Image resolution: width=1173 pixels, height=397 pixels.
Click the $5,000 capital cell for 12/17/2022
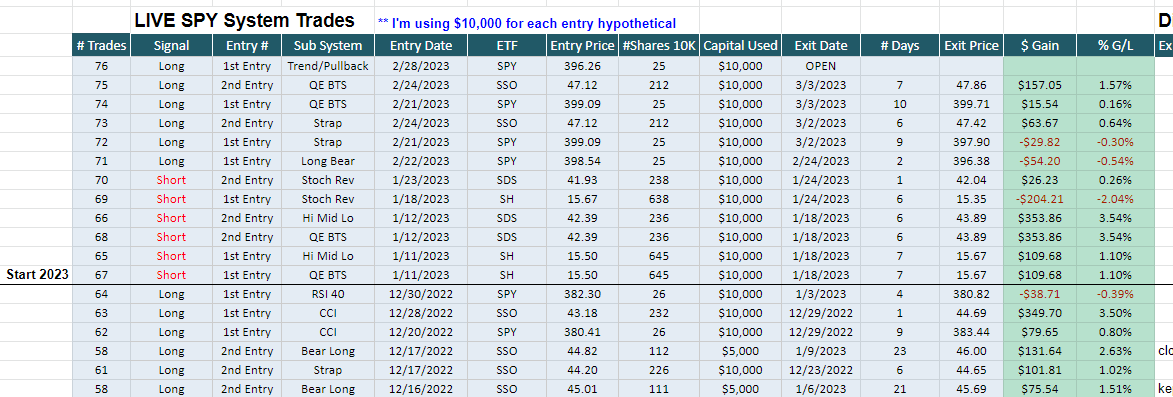click(741, 351)
